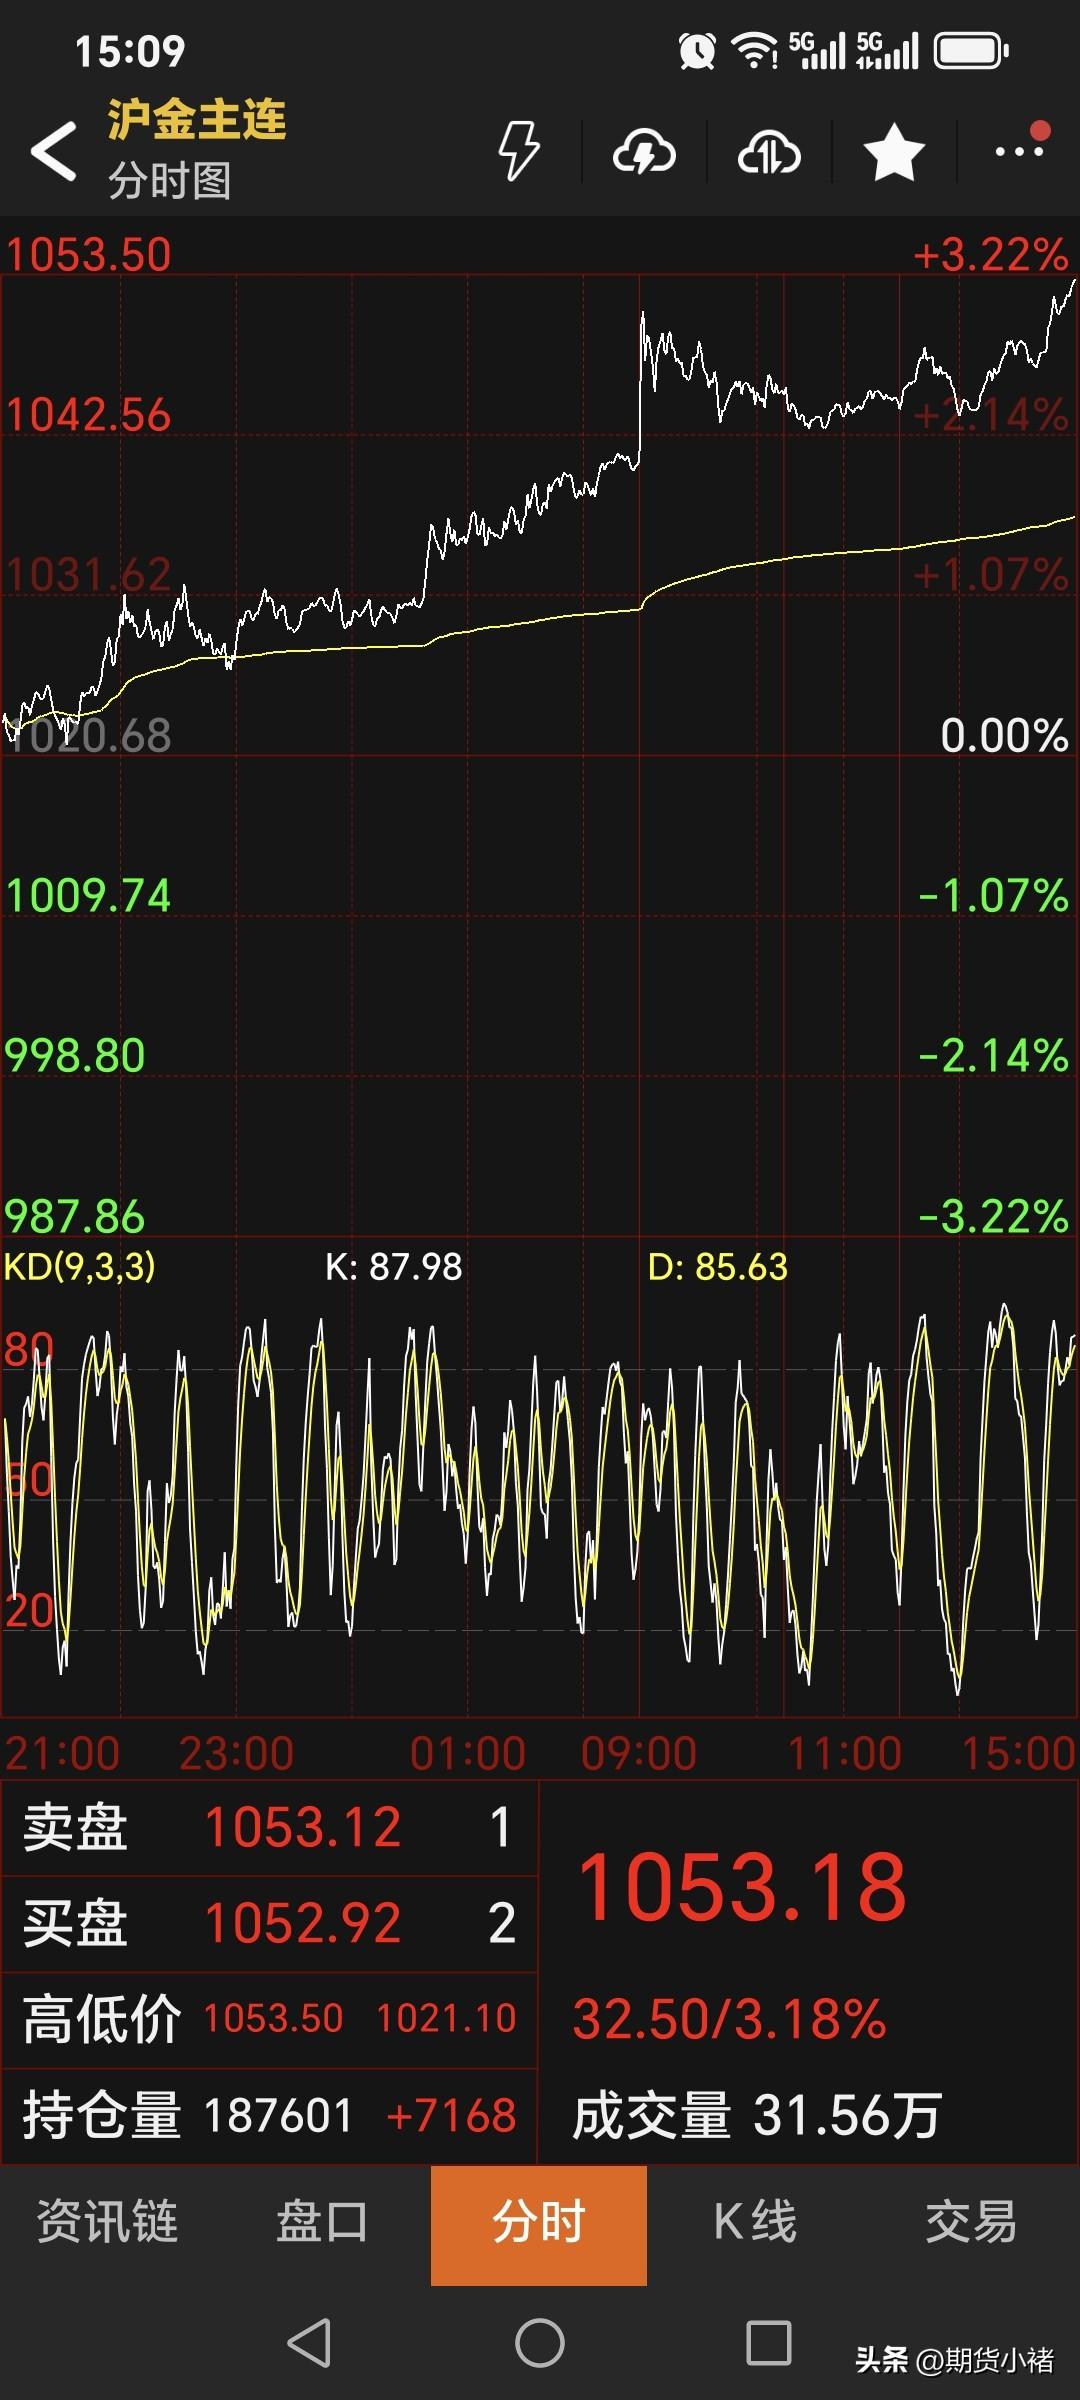Image resolution: width=1080 pixels, height=2400 pixels.
Task: Open the cloud up-down sync icon
Action: 769,152
